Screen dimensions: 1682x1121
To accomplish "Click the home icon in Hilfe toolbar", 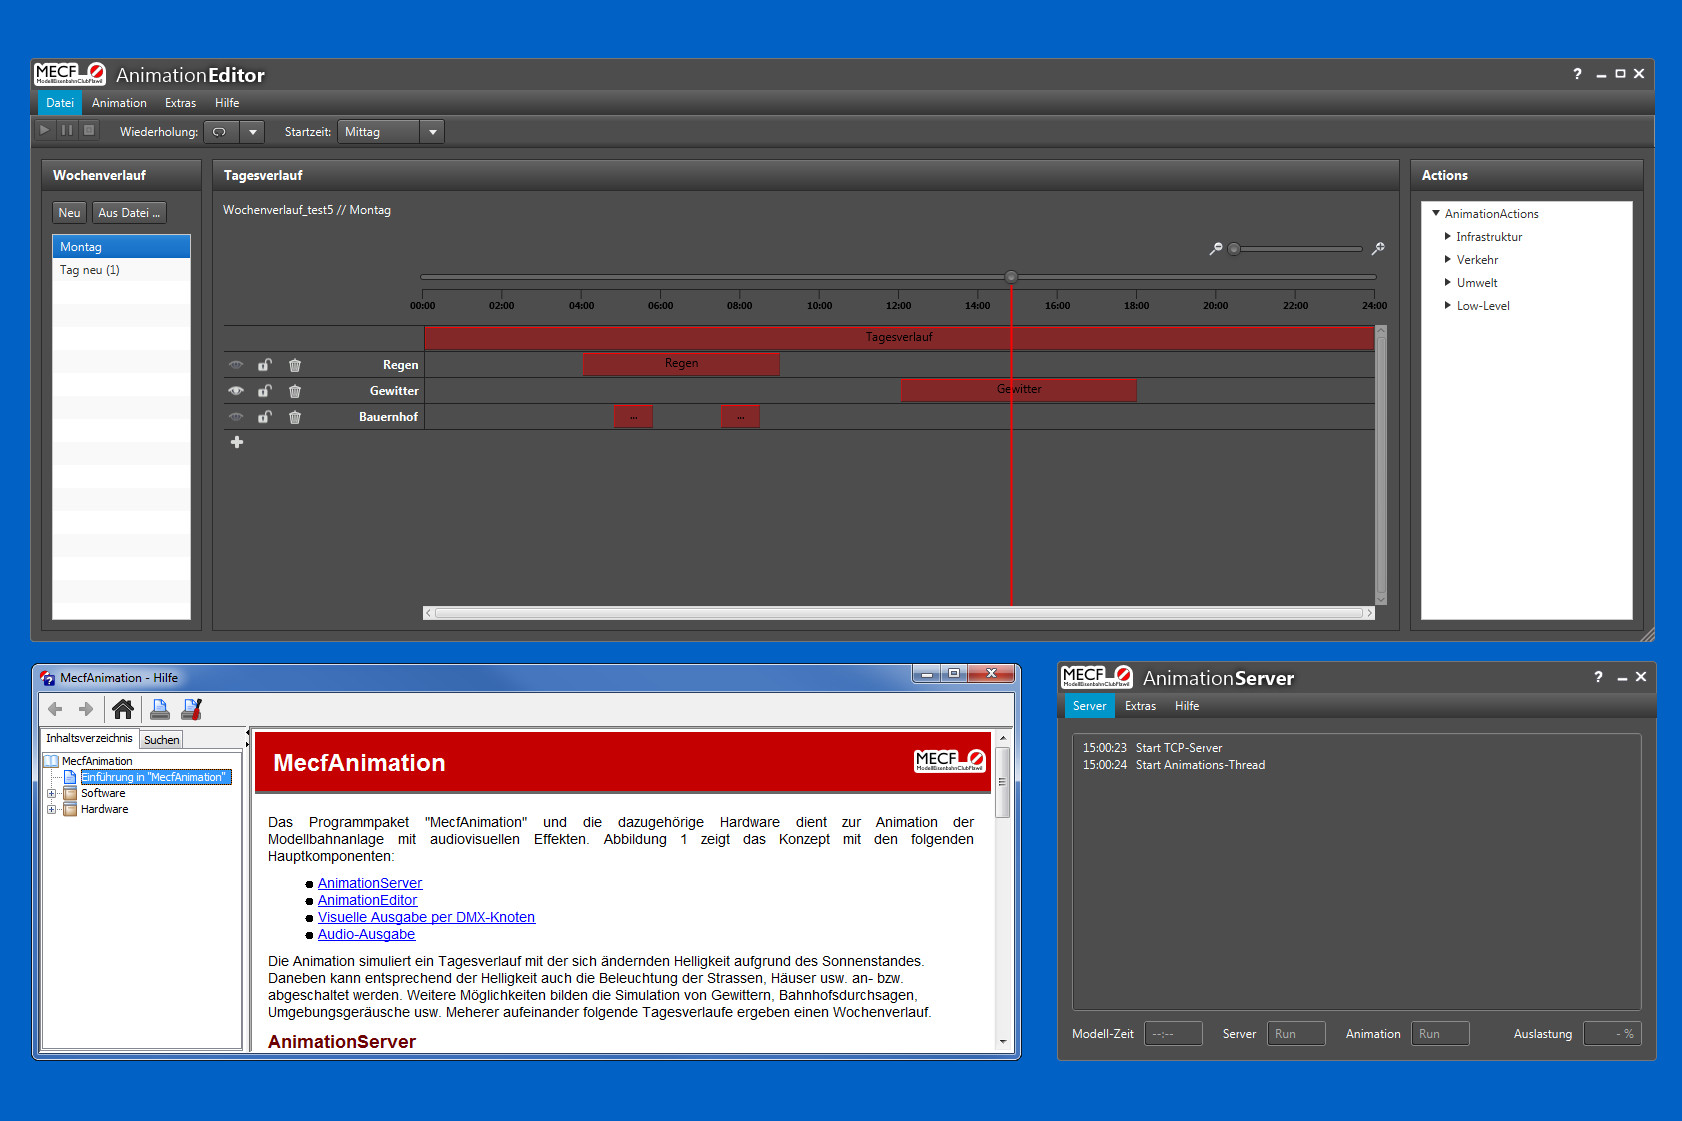I will click(x=123, y=709).
